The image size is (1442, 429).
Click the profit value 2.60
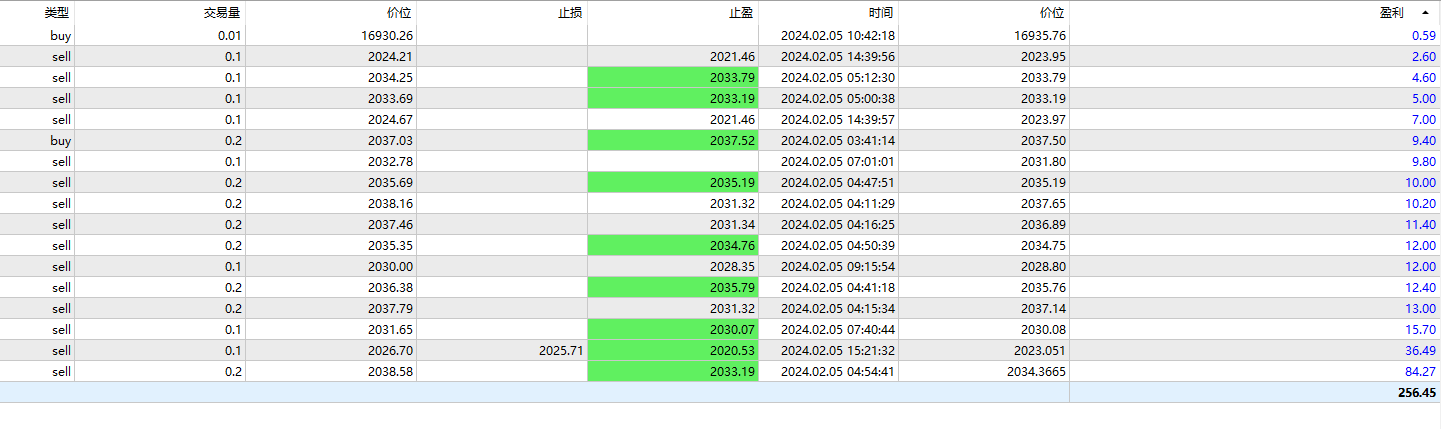(x=1424, y=56)
